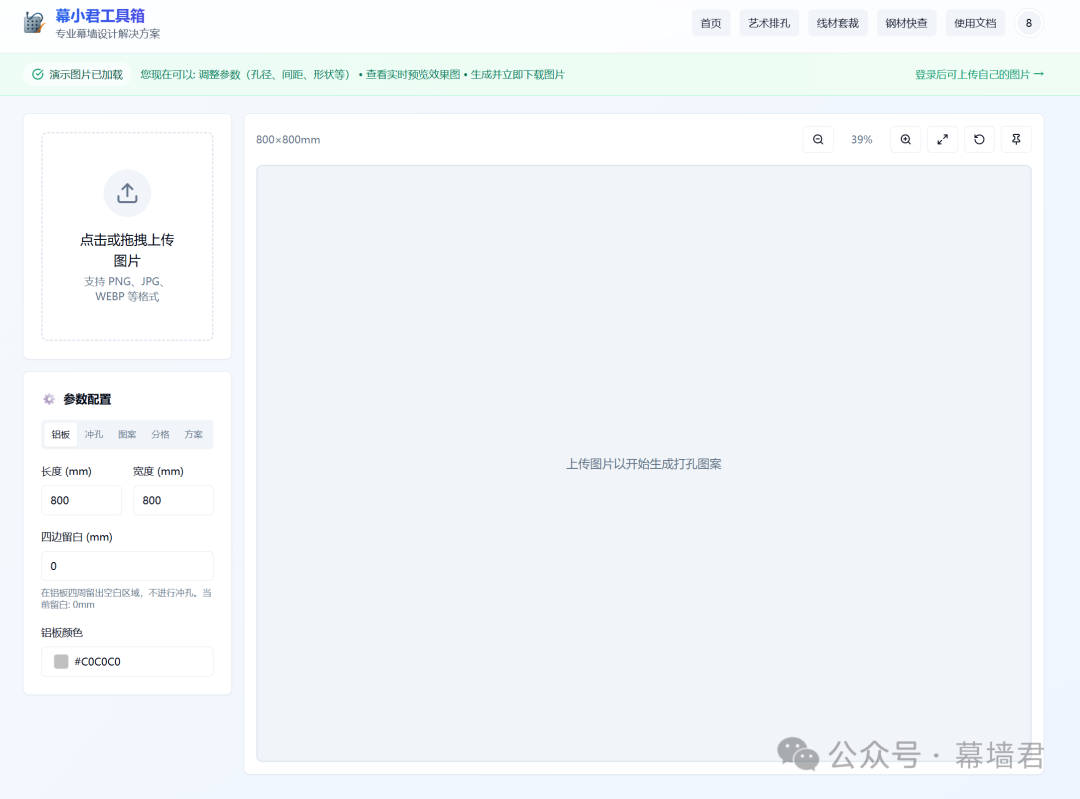Reset the canvas view with the reset icon
The height and width of the screenshot is (799, 1080).
[979, 139]
